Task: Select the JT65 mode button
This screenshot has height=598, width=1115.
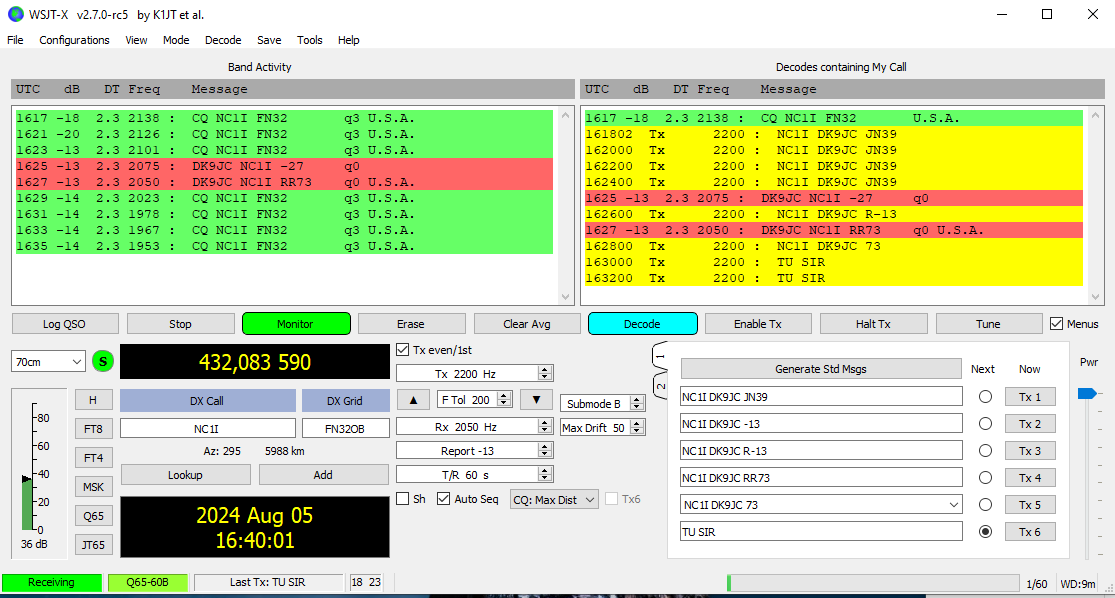Action: coord(94,545)
